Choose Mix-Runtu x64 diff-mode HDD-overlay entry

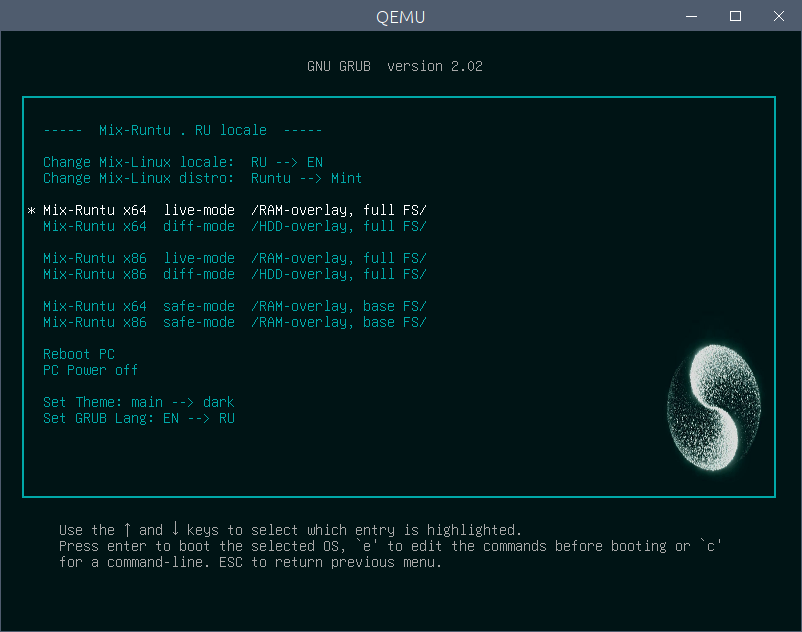[x=234, y=226]
